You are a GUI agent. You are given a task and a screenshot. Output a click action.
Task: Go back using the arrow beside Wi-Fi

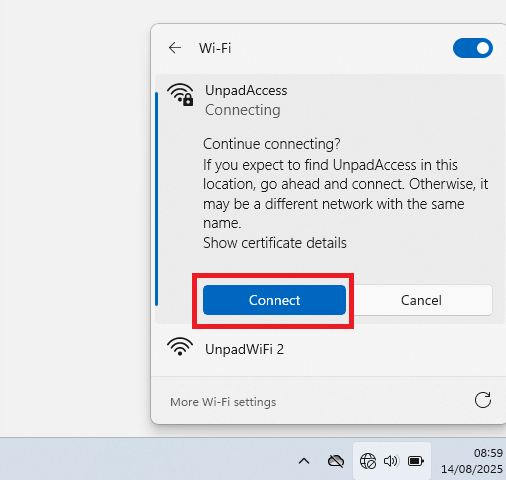175,48
